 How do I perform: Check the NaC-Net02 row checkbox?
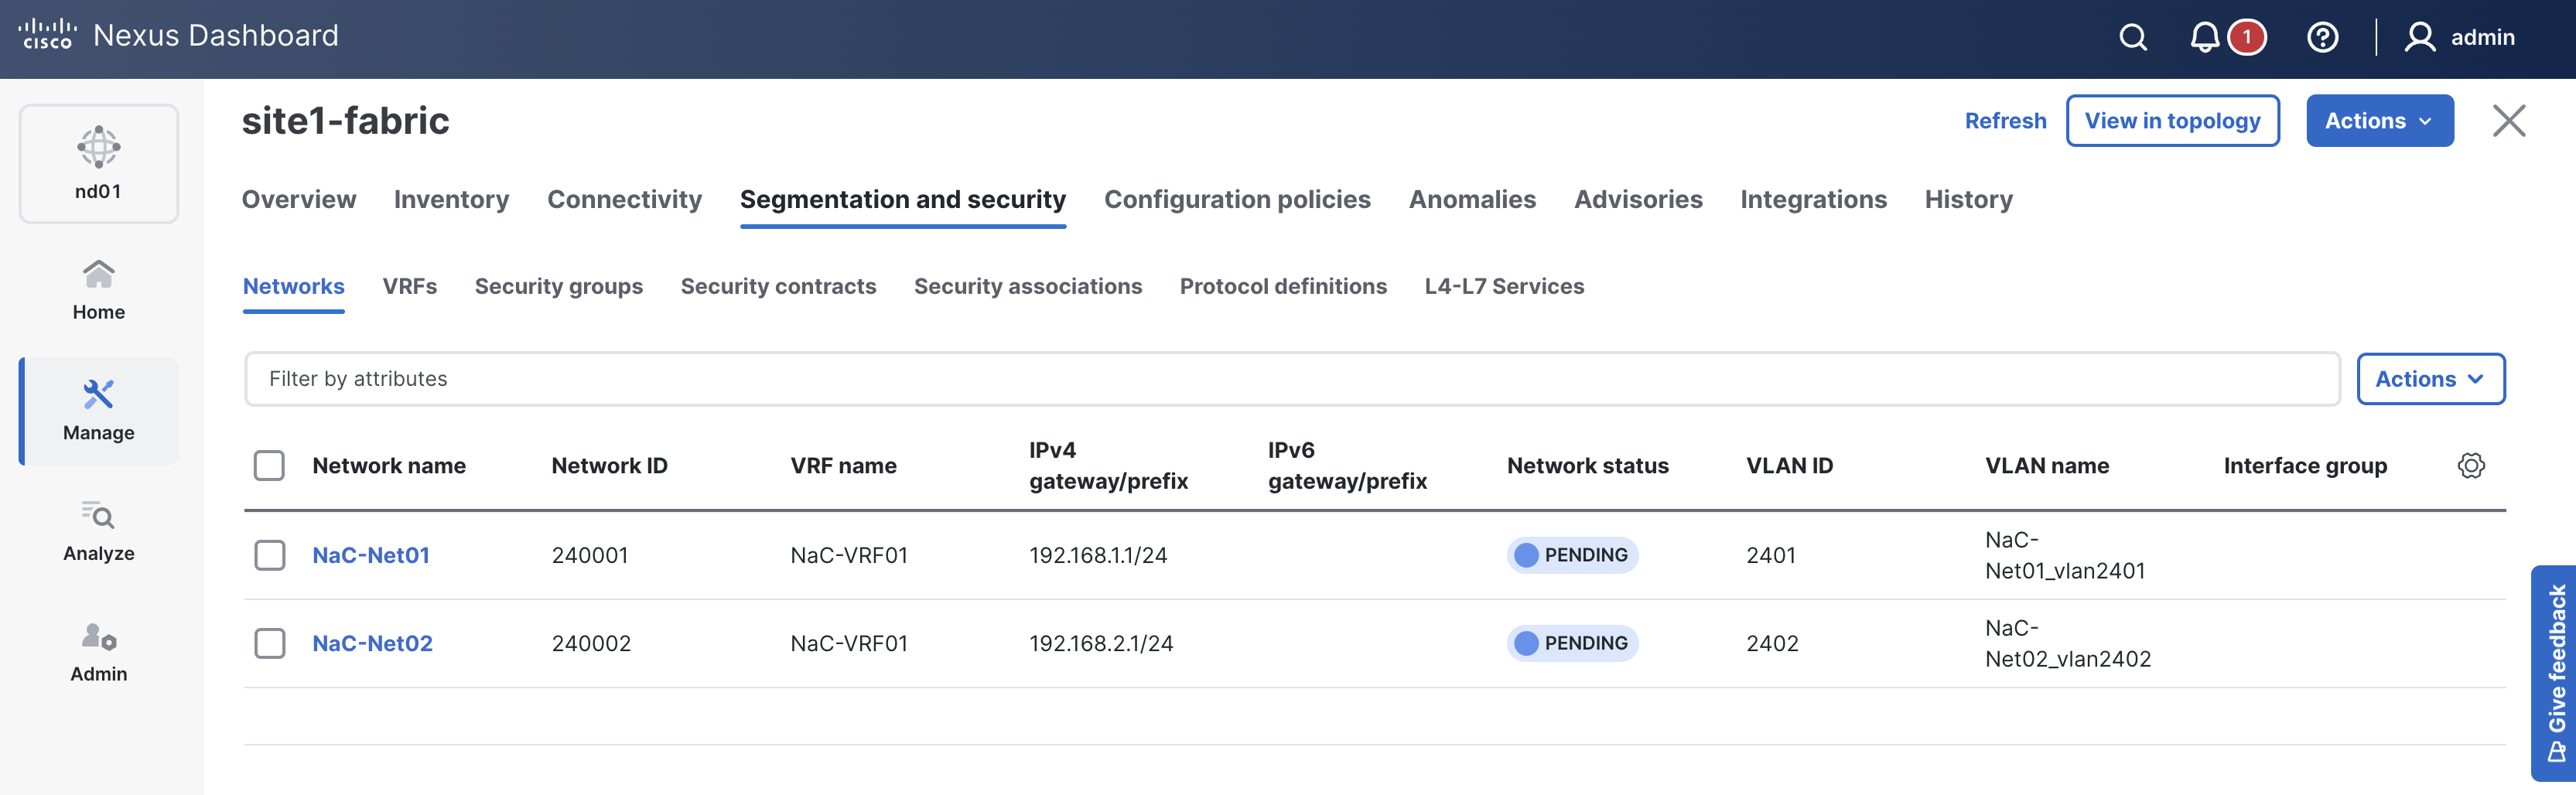pos(269,643)
